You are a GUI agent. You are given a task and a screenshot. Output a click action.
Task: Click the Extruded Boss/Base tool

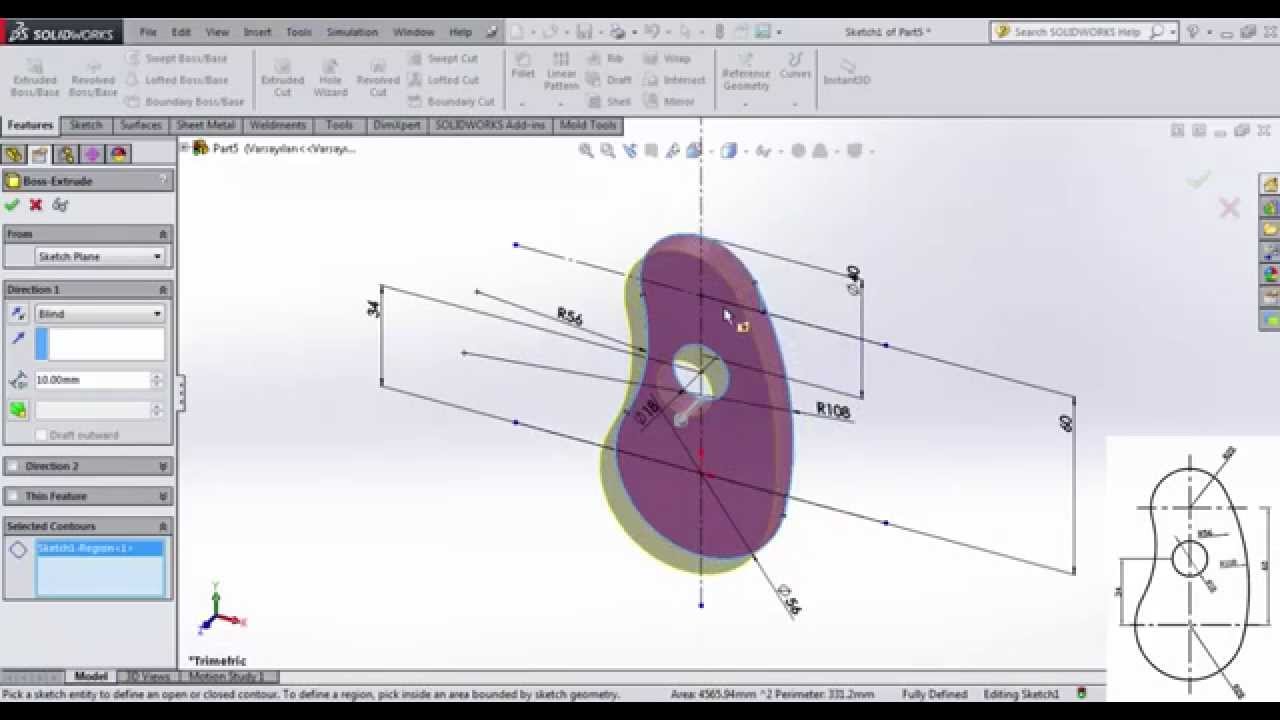pos(35,76)
